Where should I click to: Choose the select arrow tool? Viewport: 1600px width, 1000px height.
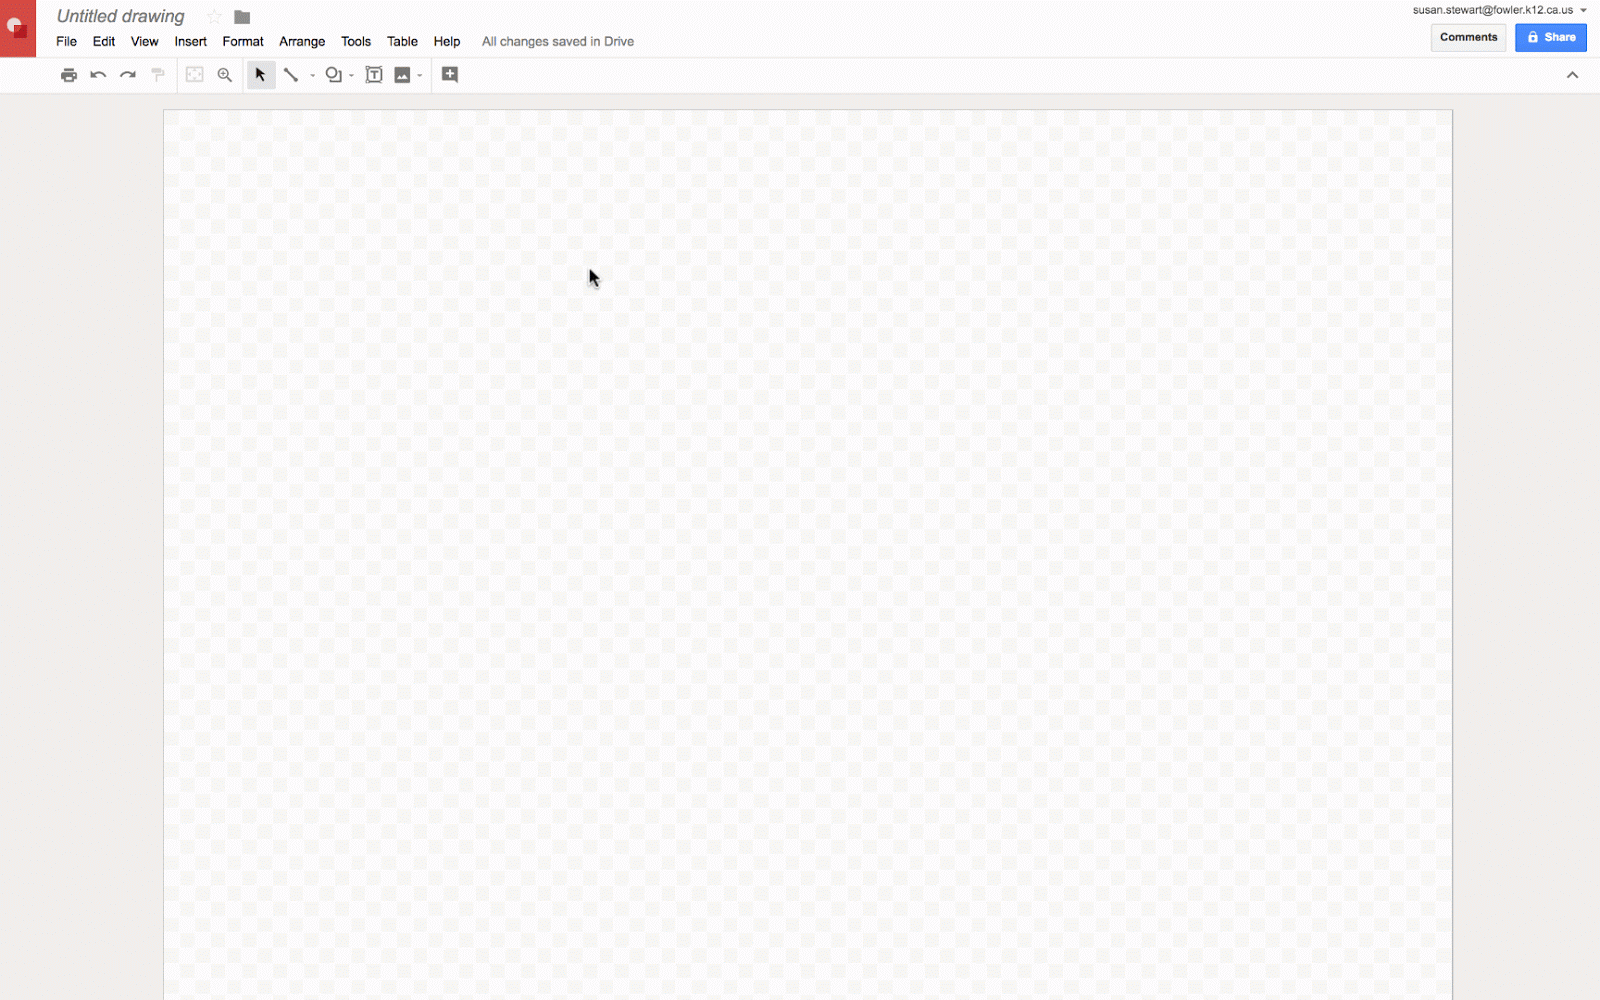[x=261, y=75]
